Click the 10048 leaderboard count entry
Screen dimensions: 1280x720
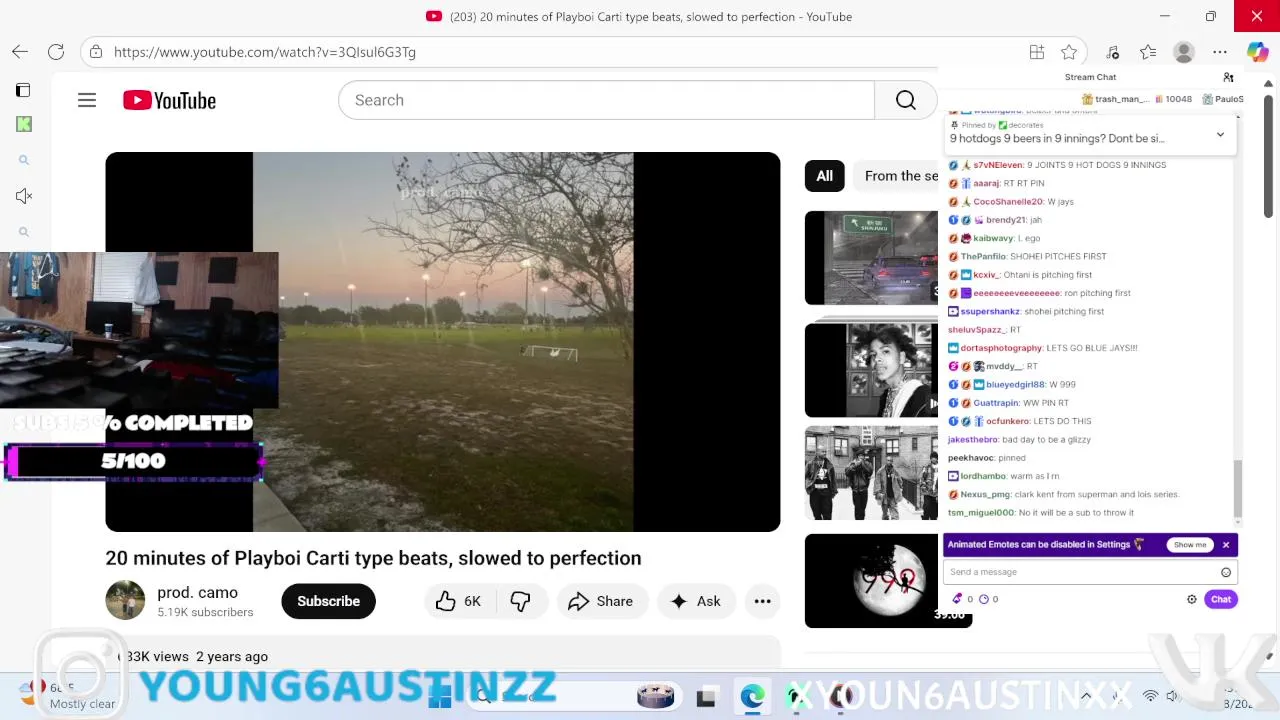(1174, 99)
